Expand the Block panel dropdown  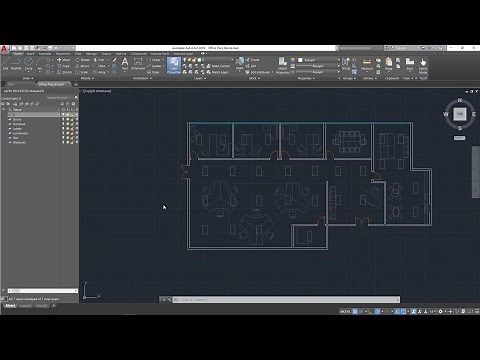pos(254,78)
